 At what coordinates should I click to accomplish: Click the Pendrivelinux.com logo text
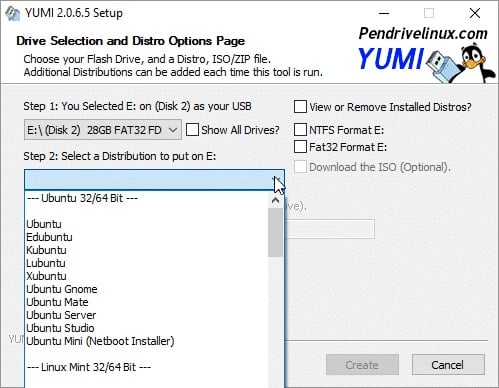(x=423, y=34)
